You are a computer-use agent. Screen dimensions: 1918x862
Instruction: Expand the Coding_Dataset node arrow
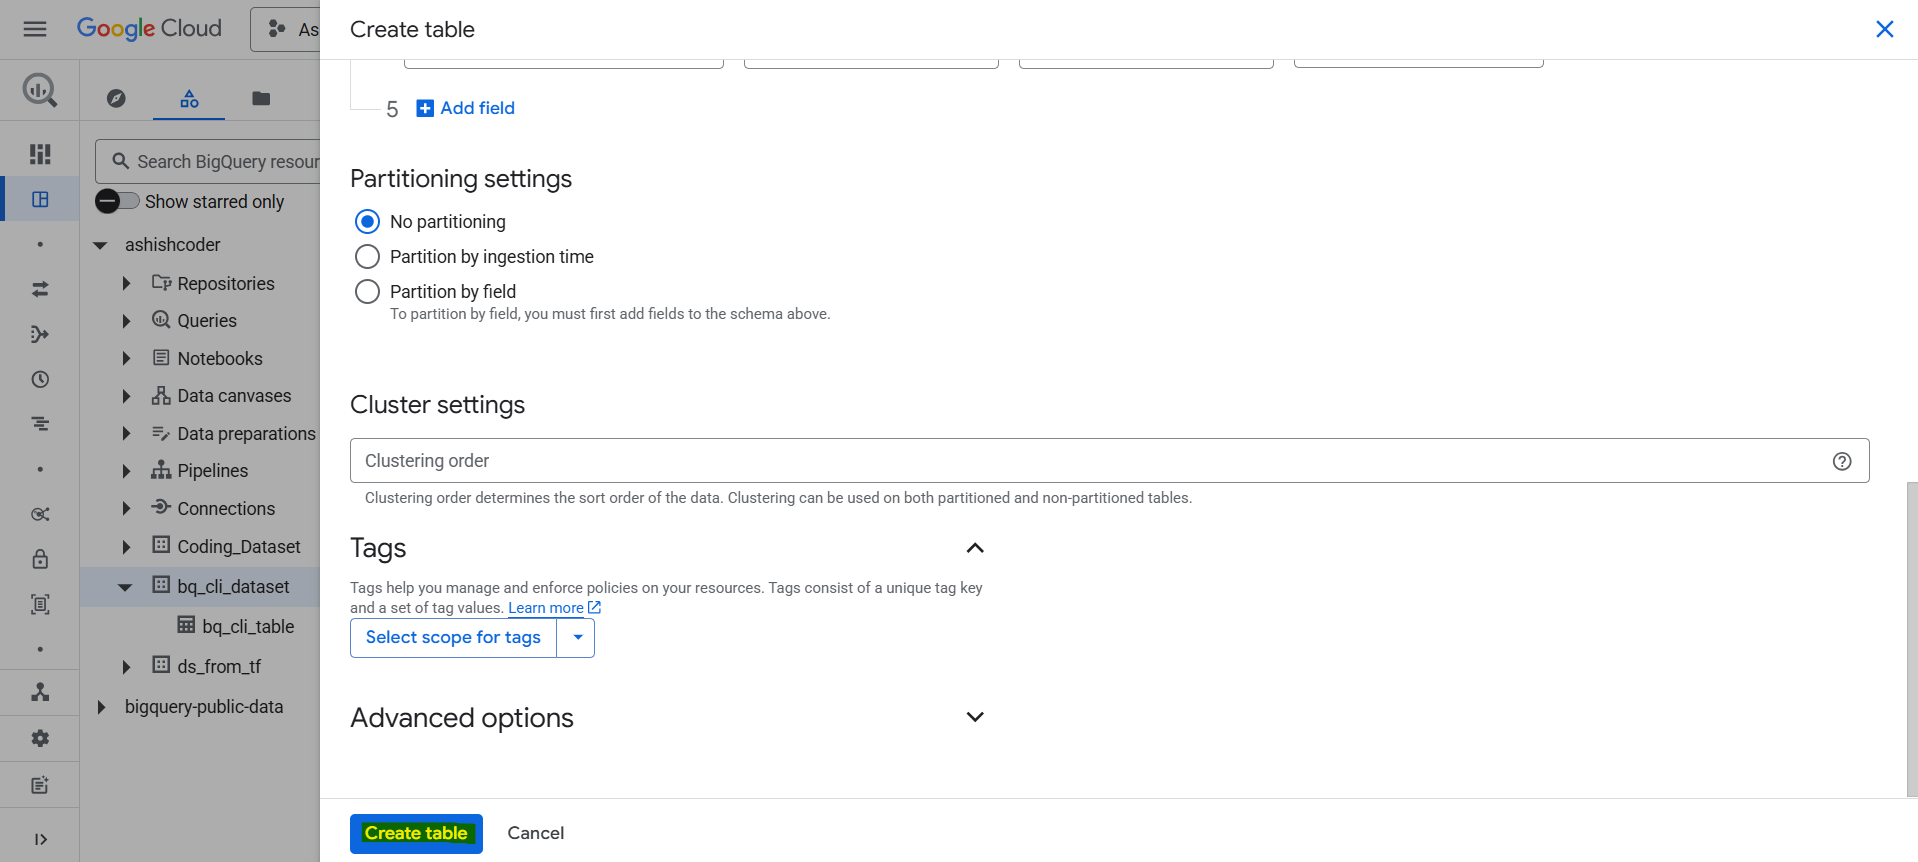(x=126, y=547)
